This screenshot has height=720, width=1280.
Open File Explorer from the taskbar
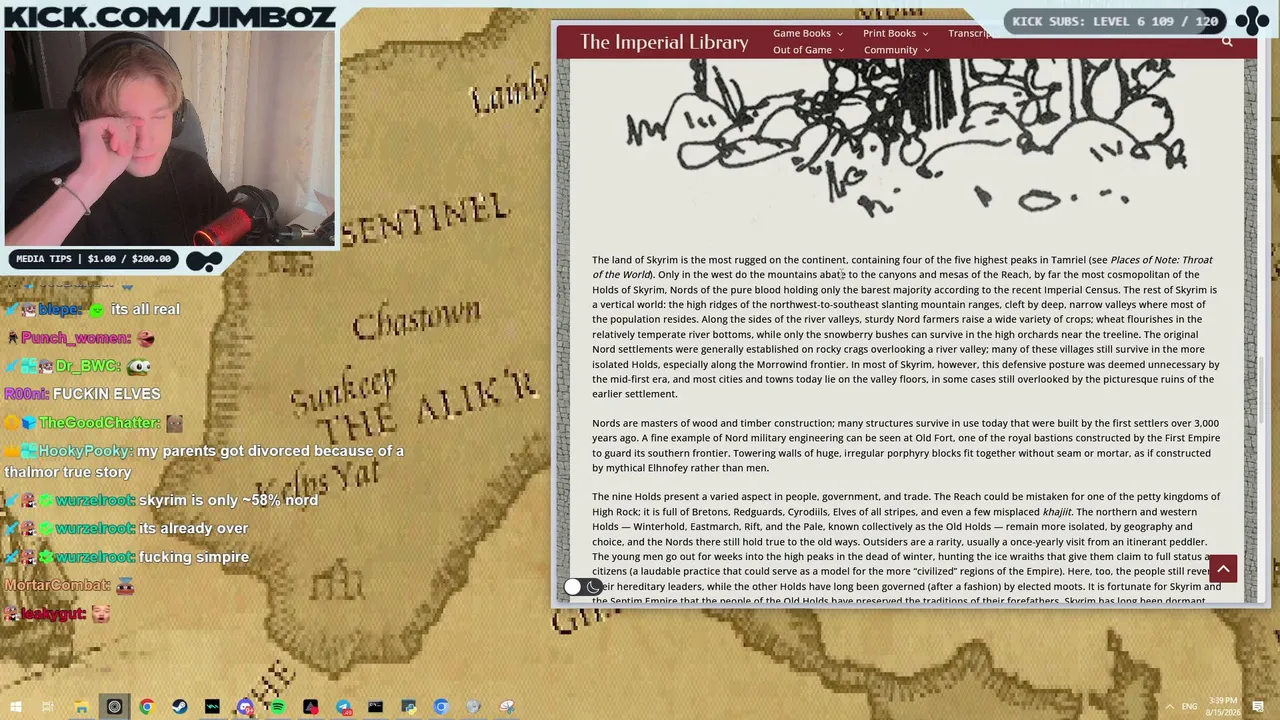tap(81, 707)
